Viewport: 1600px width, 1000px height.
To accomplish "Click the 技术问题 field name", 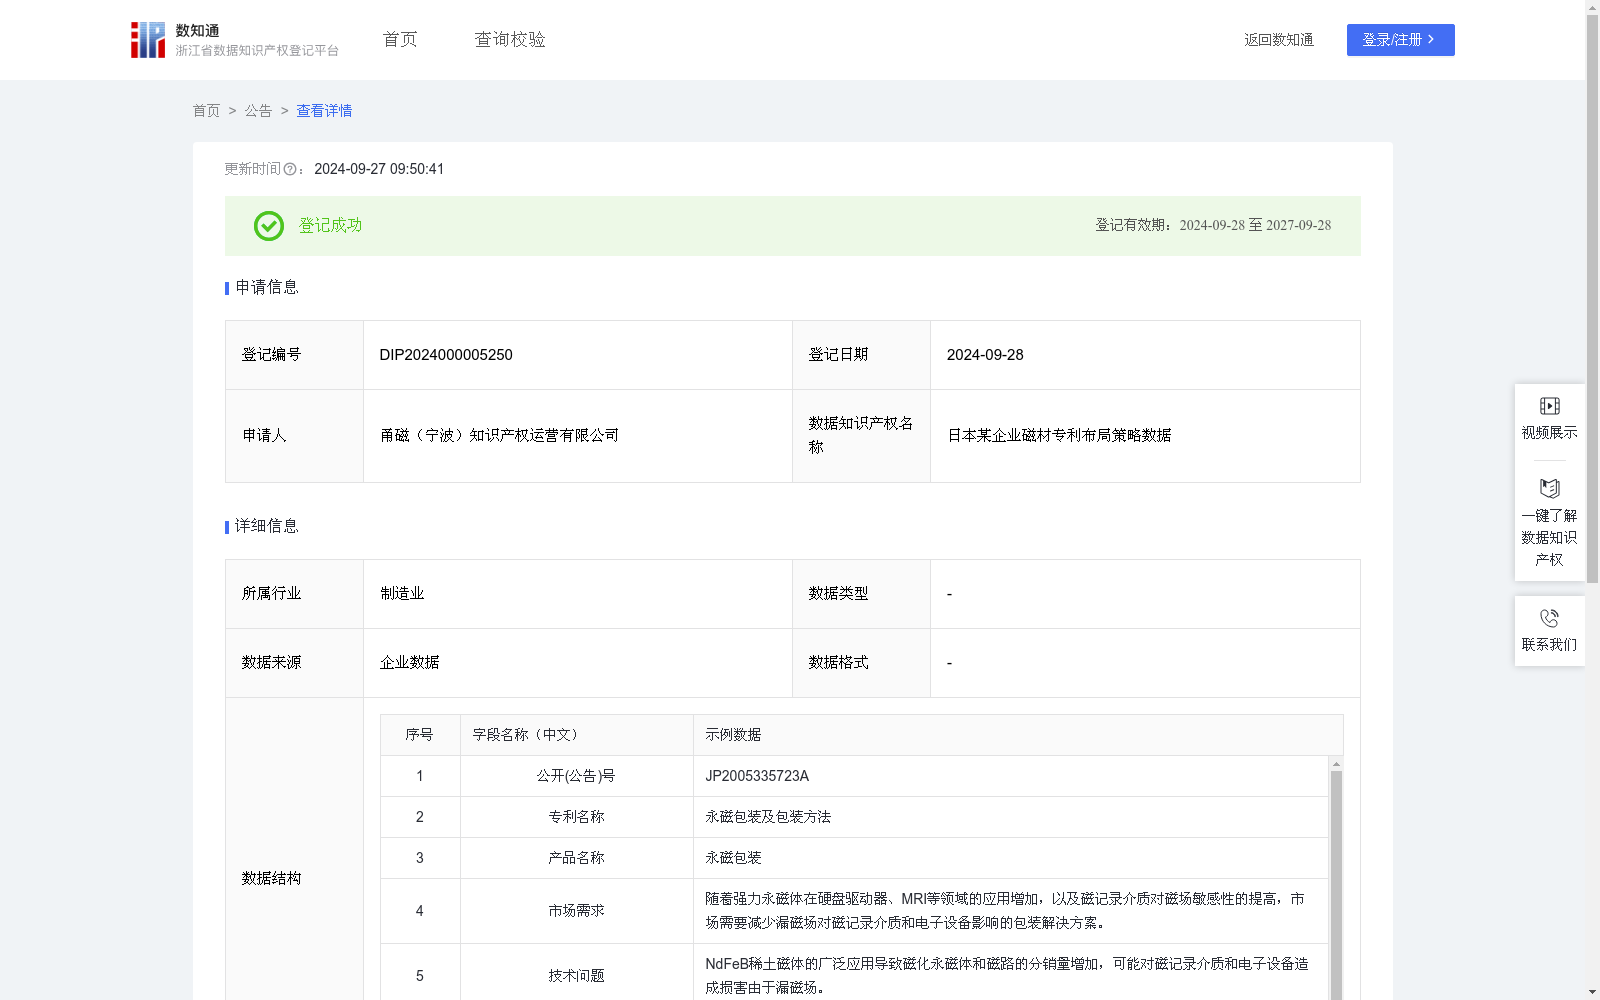I will pos(576,976).
